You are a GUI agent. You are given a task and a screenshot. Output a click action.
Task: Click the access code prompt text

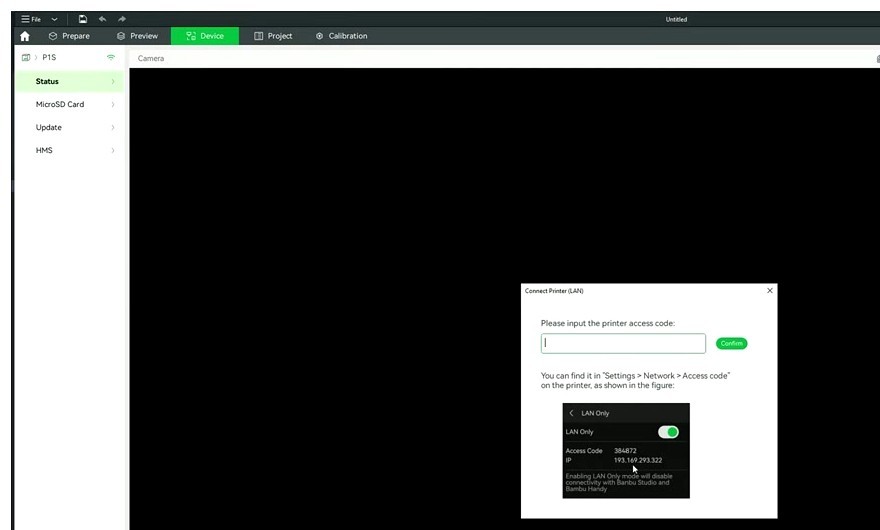(x=608, y=323)
